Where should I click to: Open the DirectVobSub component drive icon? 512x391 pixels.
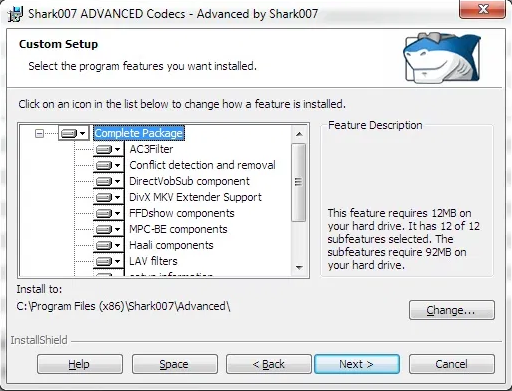[108, 181]
